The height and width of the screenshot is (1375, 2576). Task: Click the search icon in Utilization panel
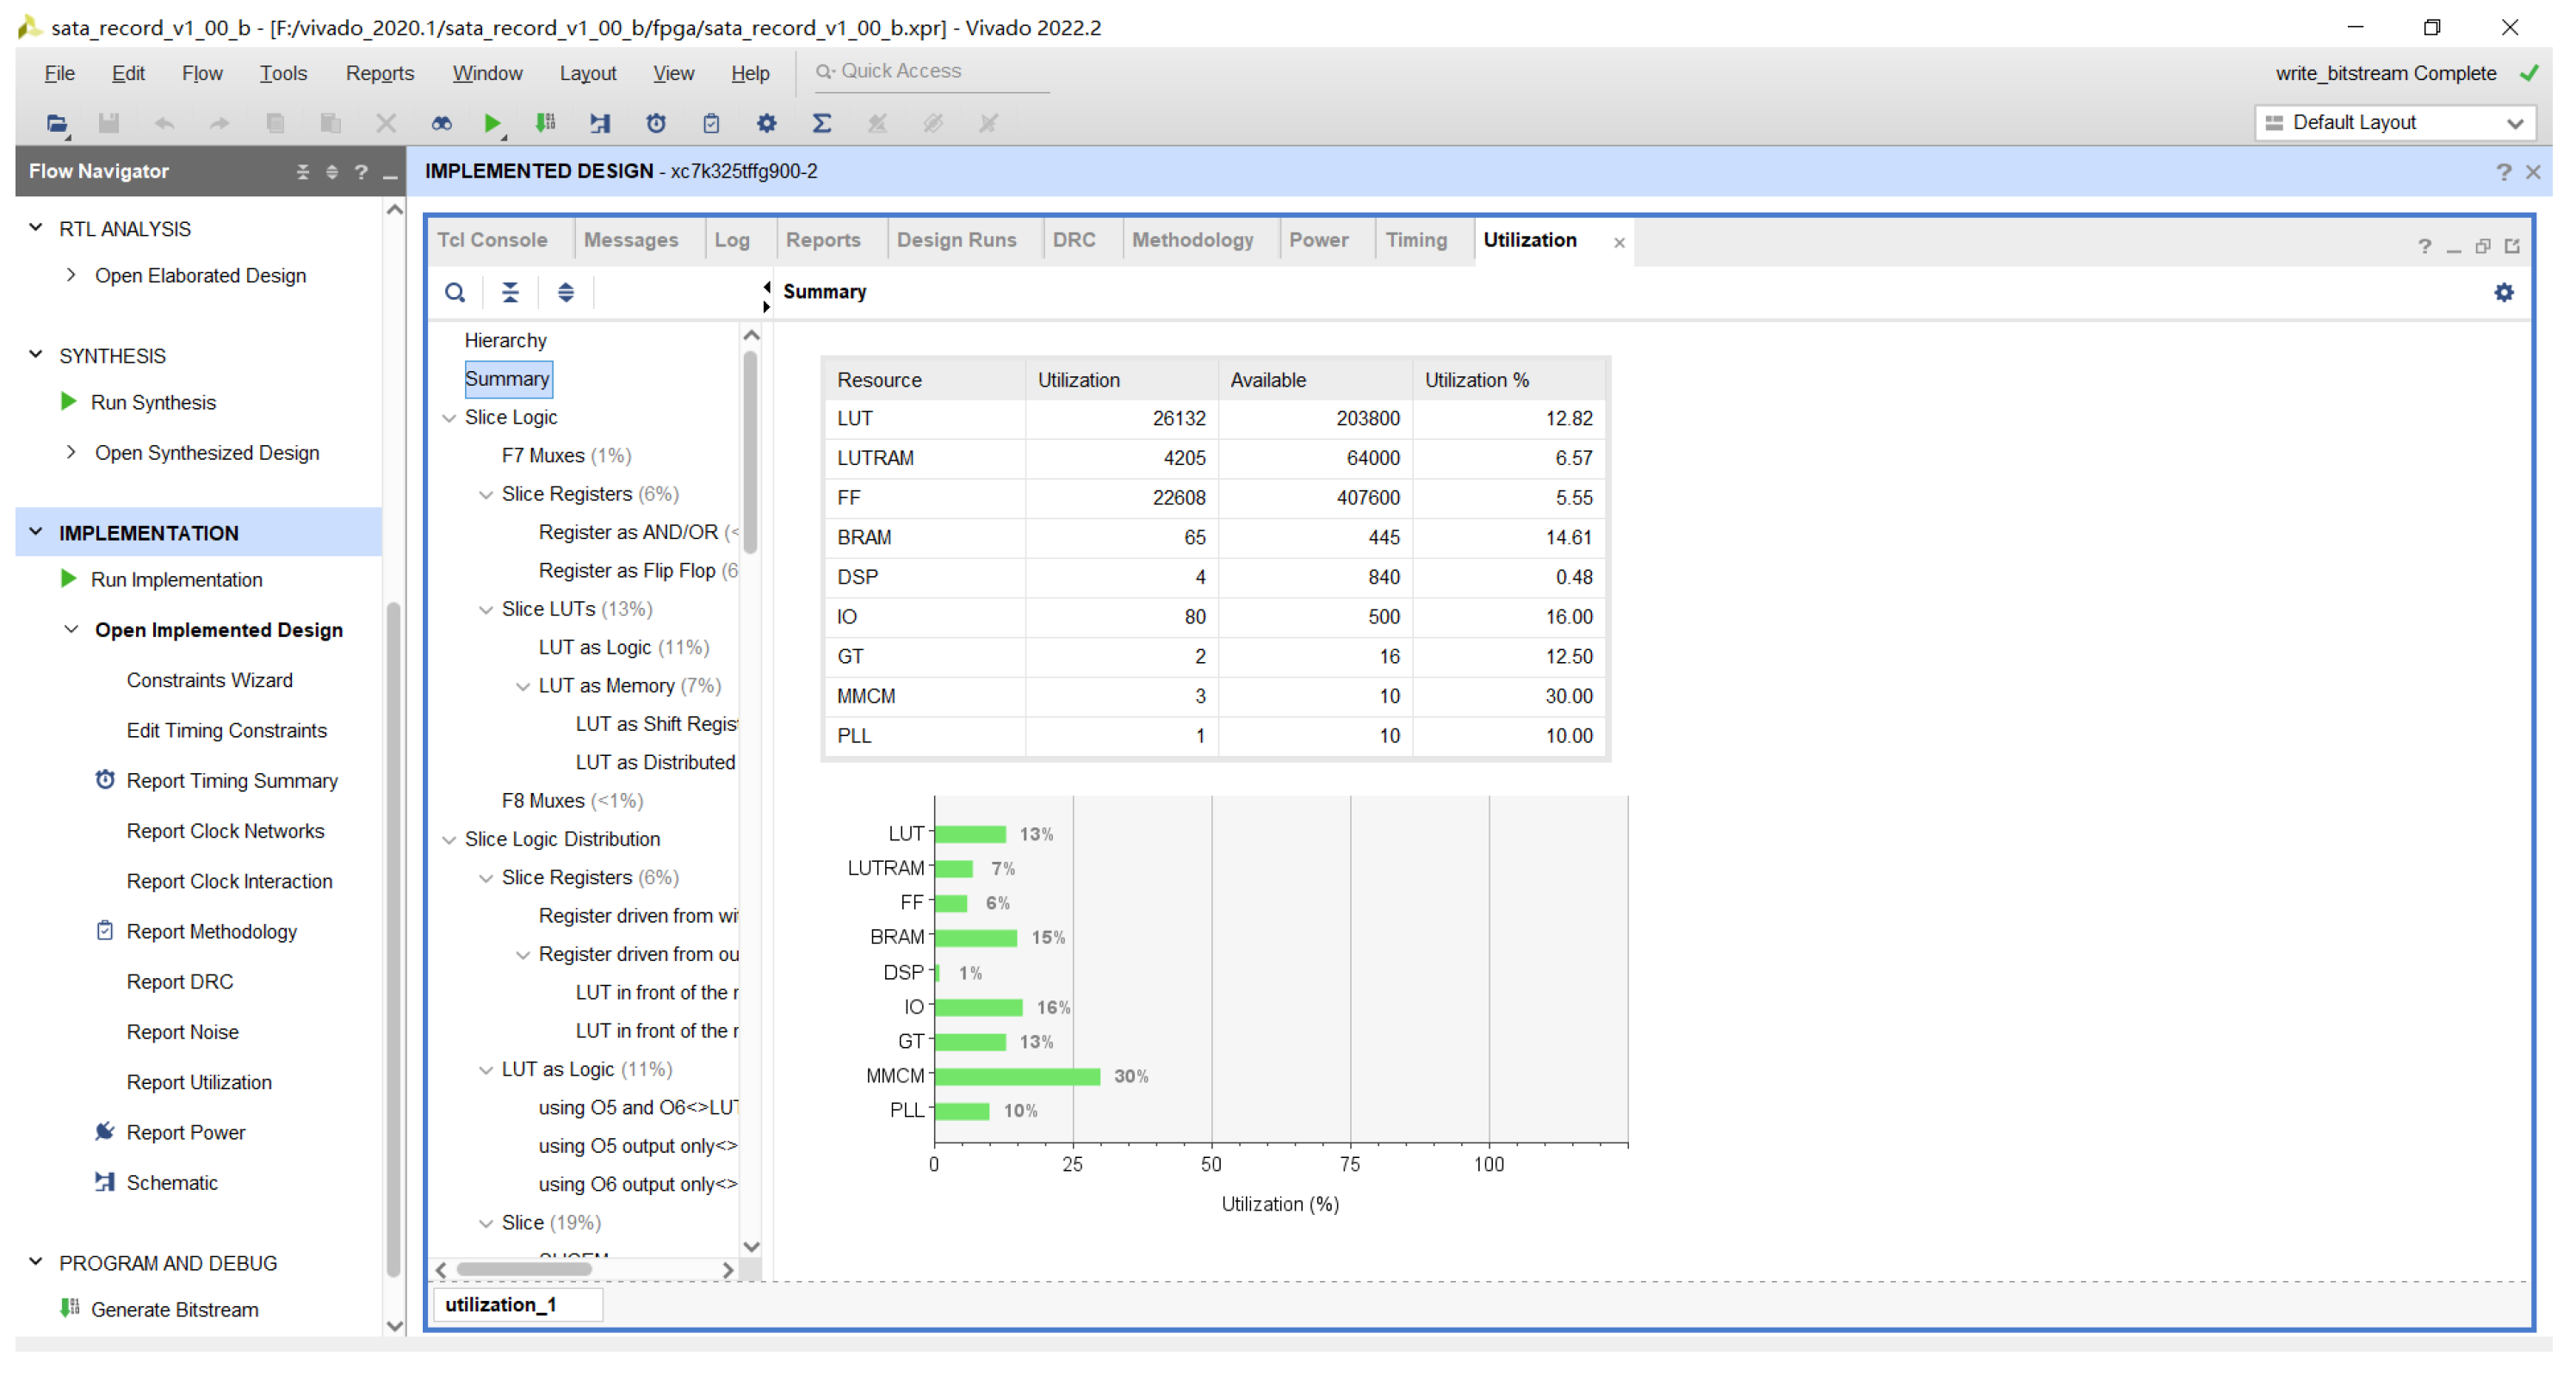pos(455,292)
